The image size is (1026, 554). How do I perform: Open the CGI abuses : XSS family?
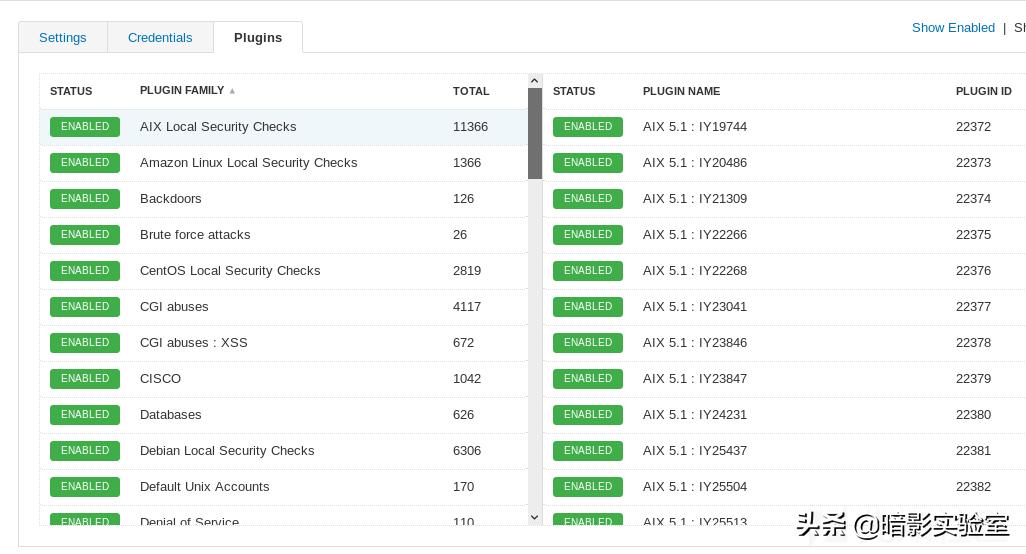click(194, 343)
